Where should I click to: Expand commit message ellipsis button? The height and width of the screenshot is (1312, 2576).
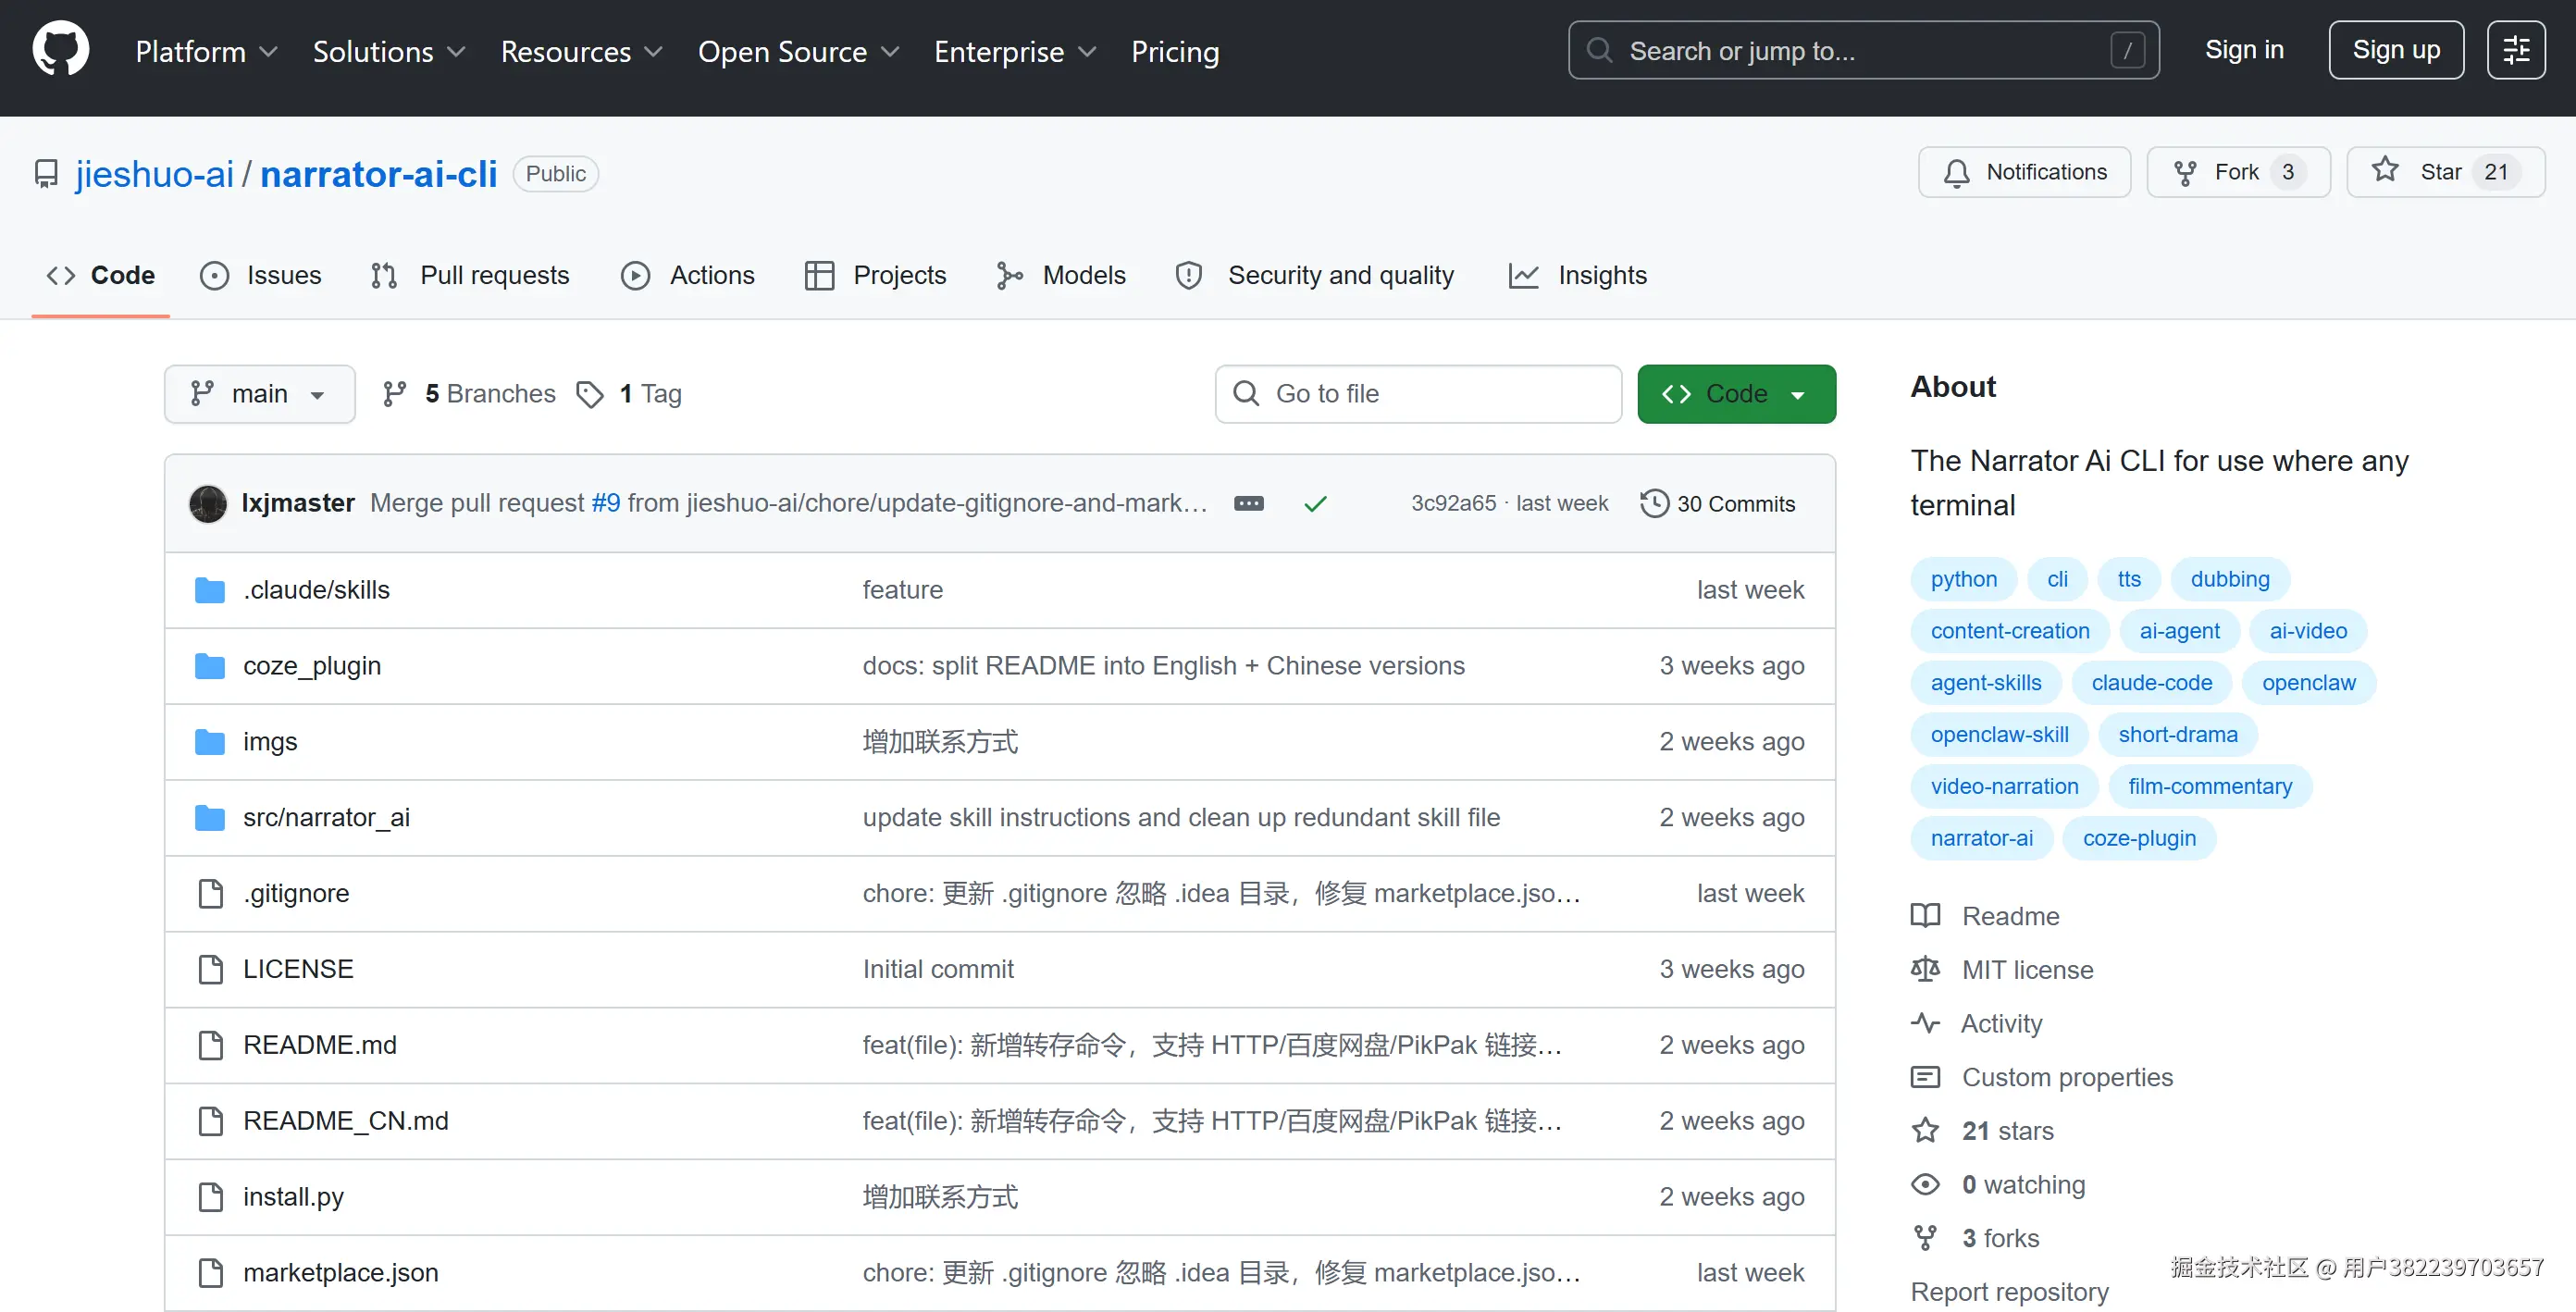pos(1248,503)
